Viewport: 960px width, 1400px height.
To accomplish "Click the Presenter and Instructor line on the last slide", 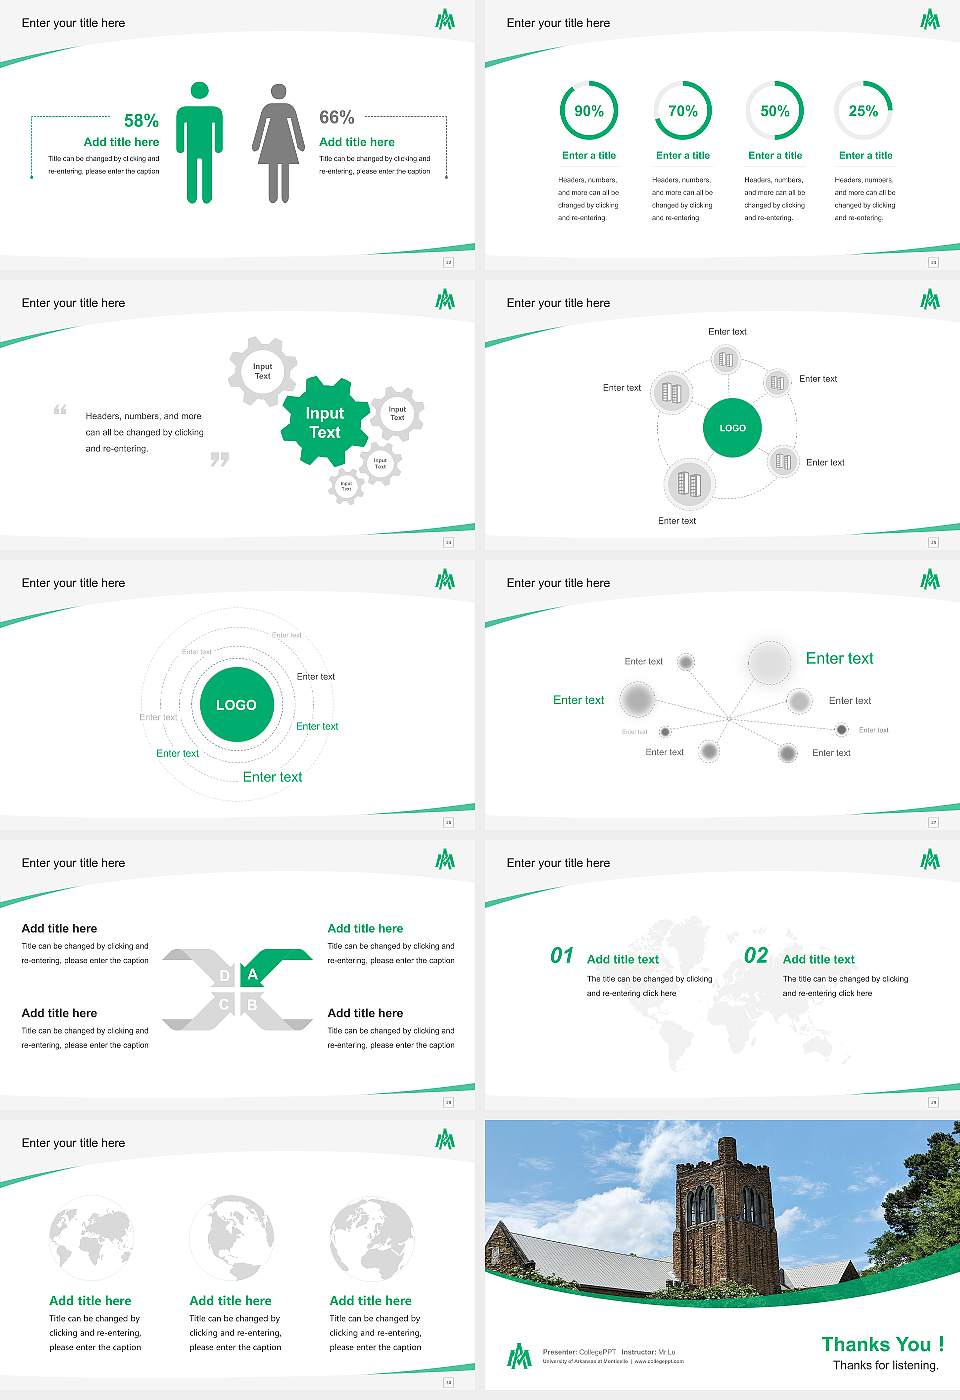I will pos(609,1352).
